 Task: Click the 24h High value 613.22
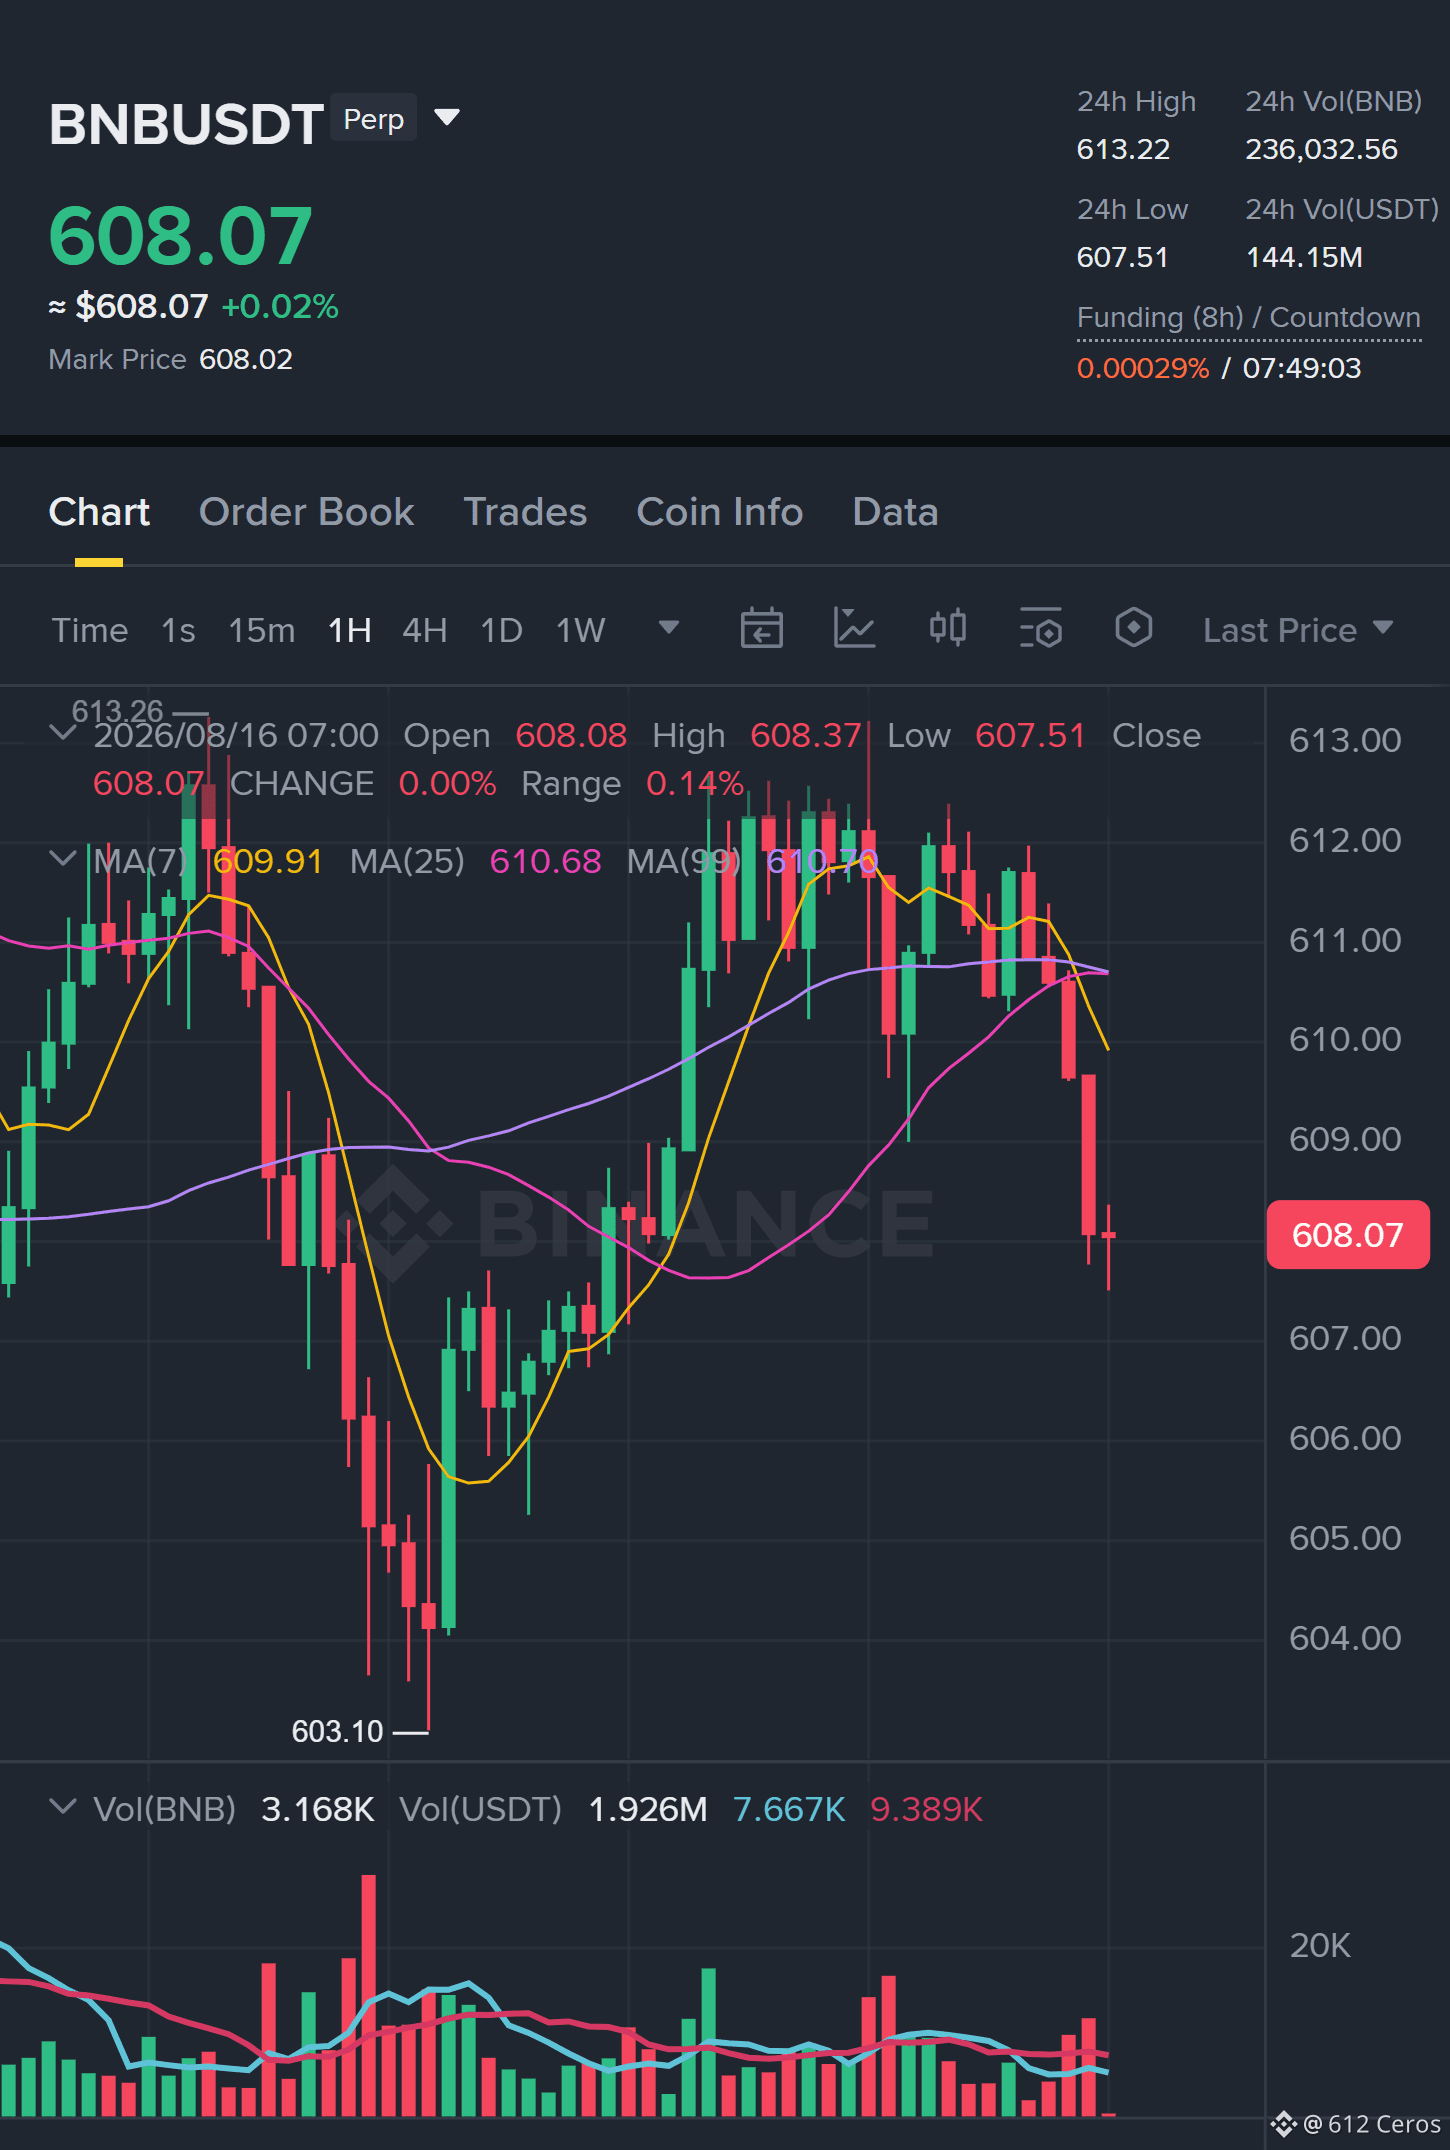pos(1123,149)
